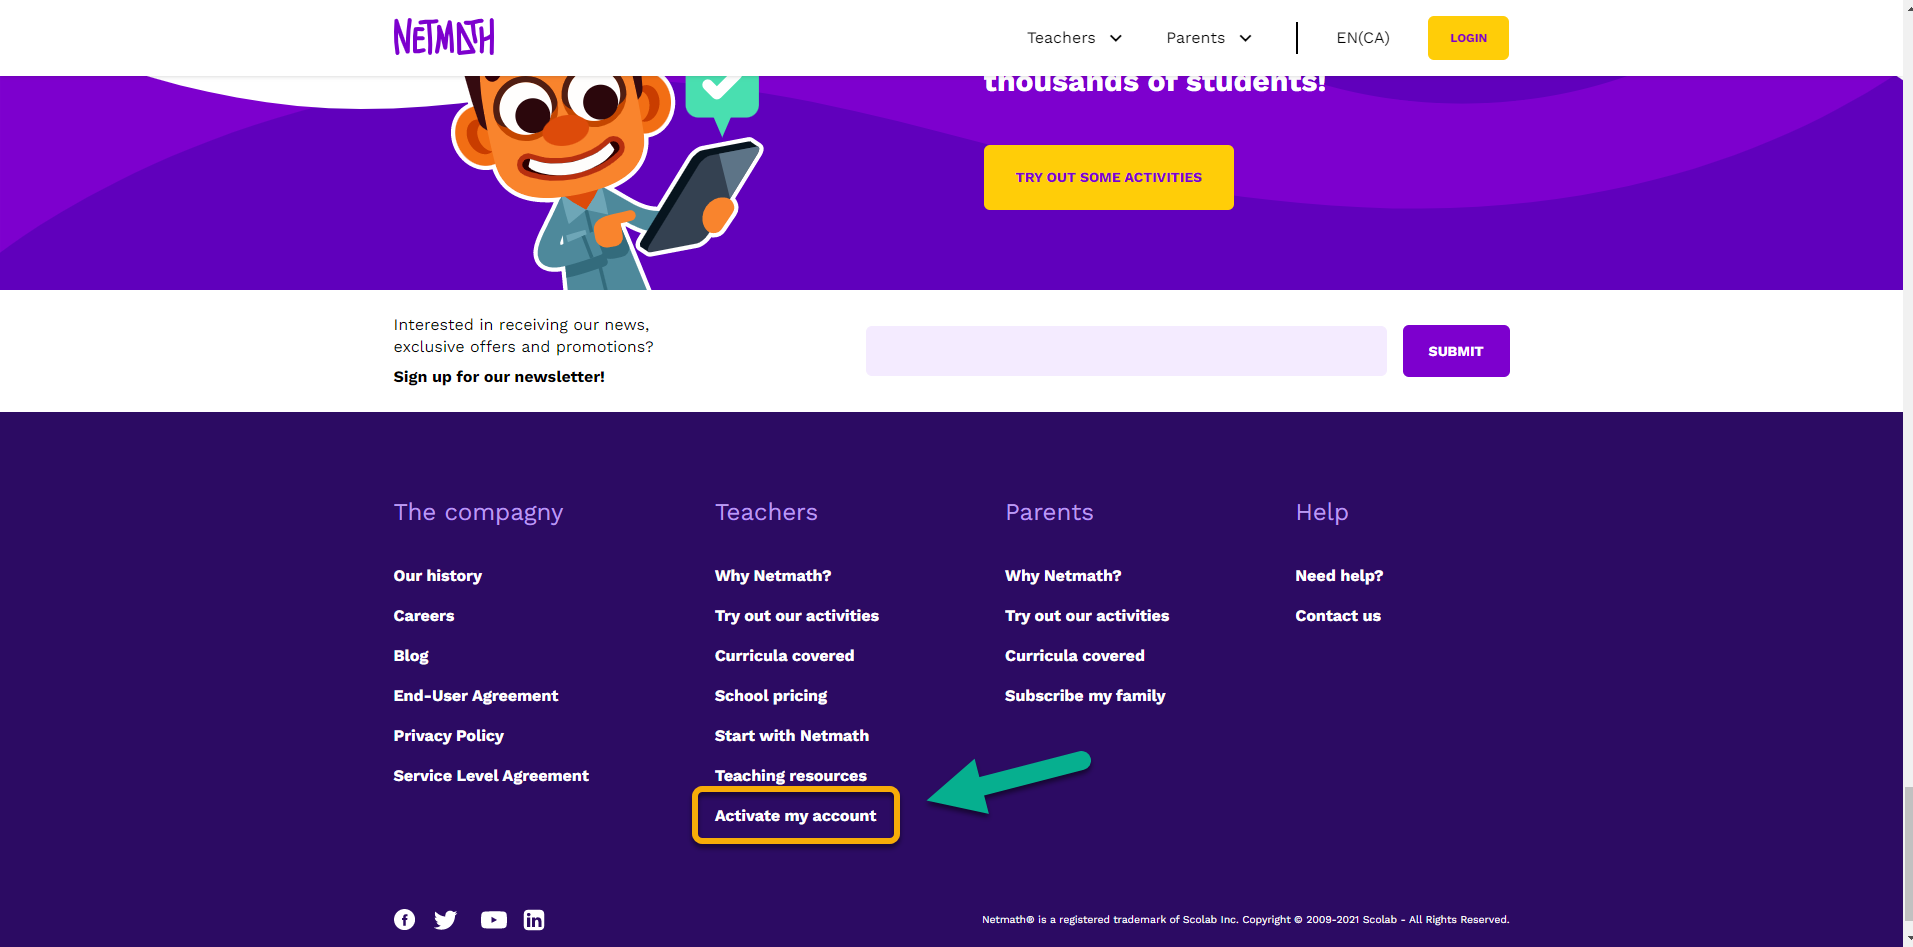Click the Try Out Some Activities button
The image size is (1913, 947).
coord(1109,177)
